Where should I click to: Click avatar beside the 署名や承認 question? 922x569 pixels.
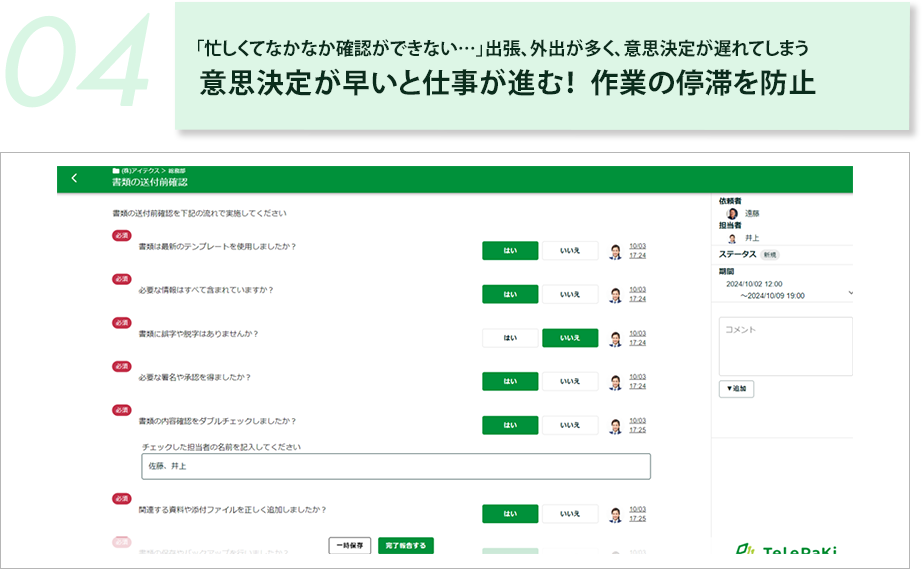[x=616, y=383]
